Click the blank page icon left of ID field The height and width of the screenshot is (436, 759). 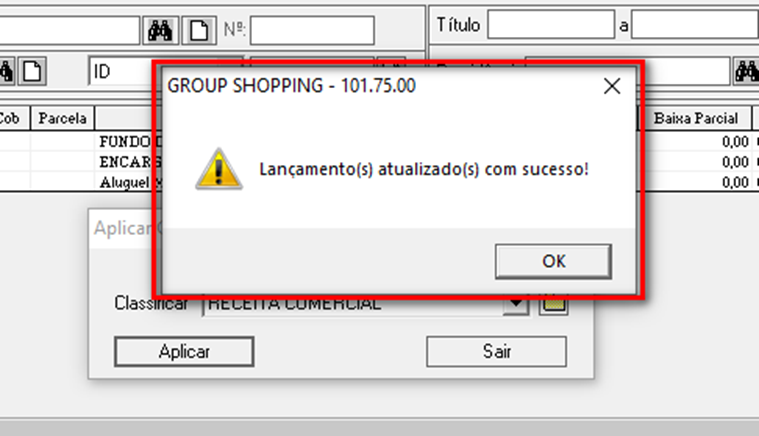click(32, 72)
